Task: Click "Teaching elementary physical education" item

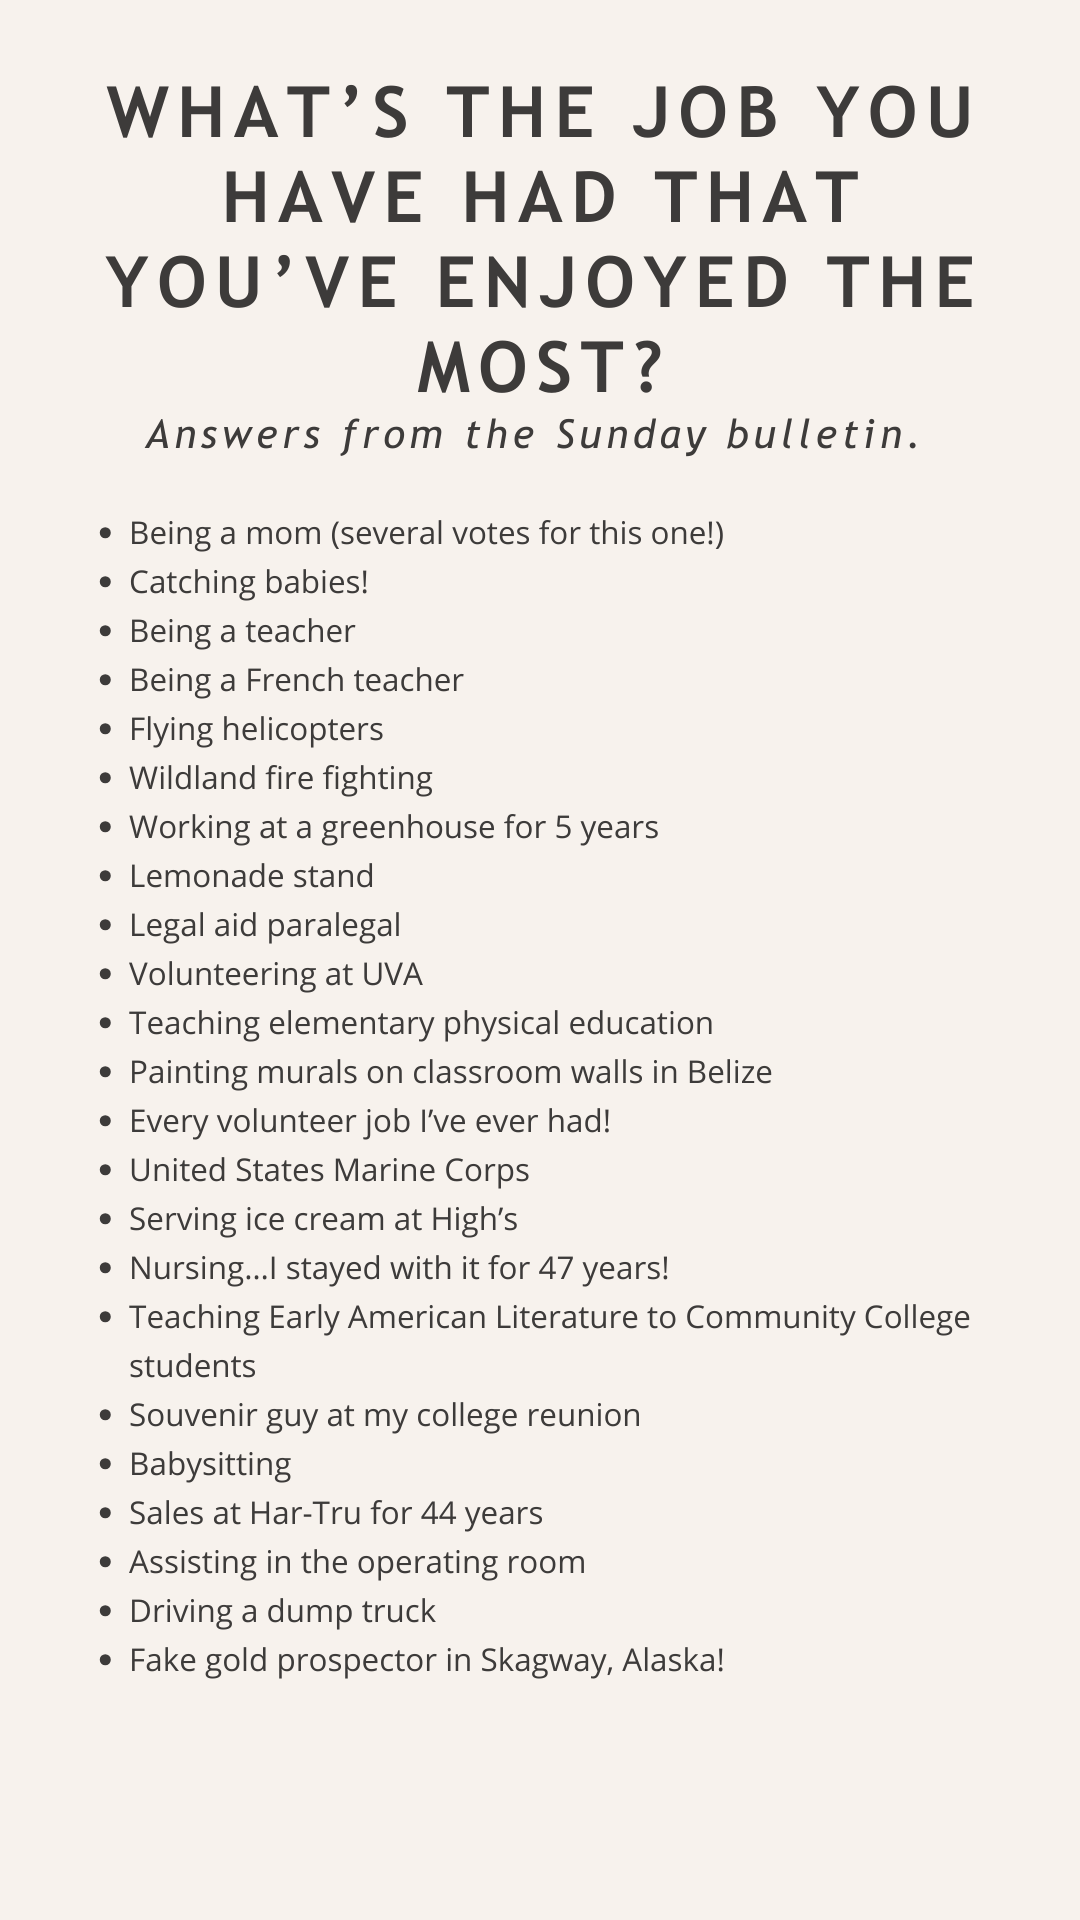Action: (x=421, y=1023)
